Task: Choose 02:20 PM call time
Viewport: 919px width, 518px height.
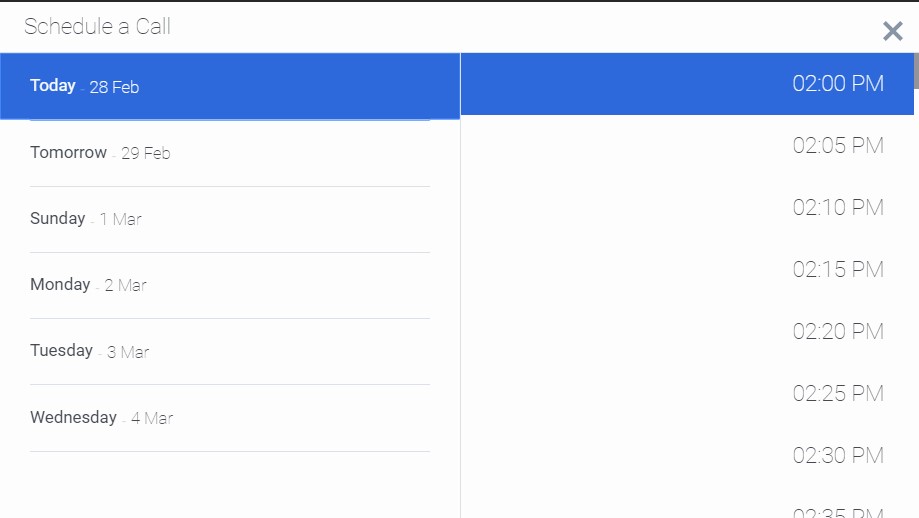Action: pos(838,332)
